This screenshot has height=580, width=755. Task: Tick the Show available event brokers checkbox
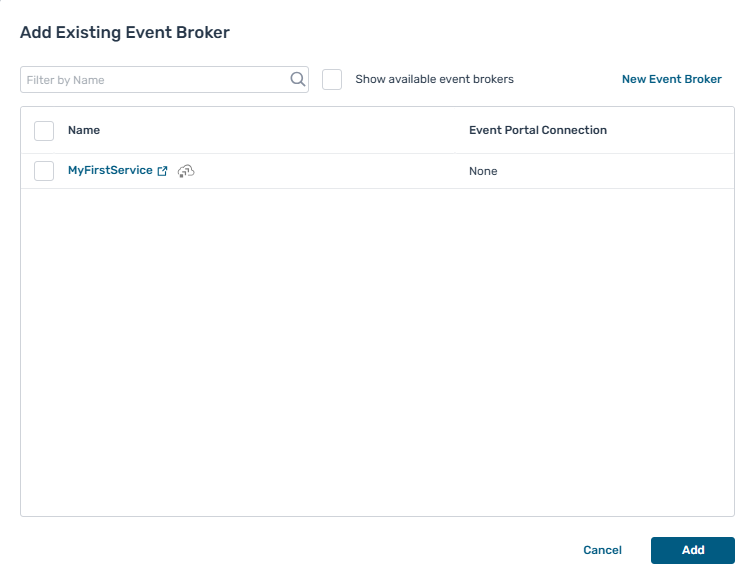click(x=332, y=80)
